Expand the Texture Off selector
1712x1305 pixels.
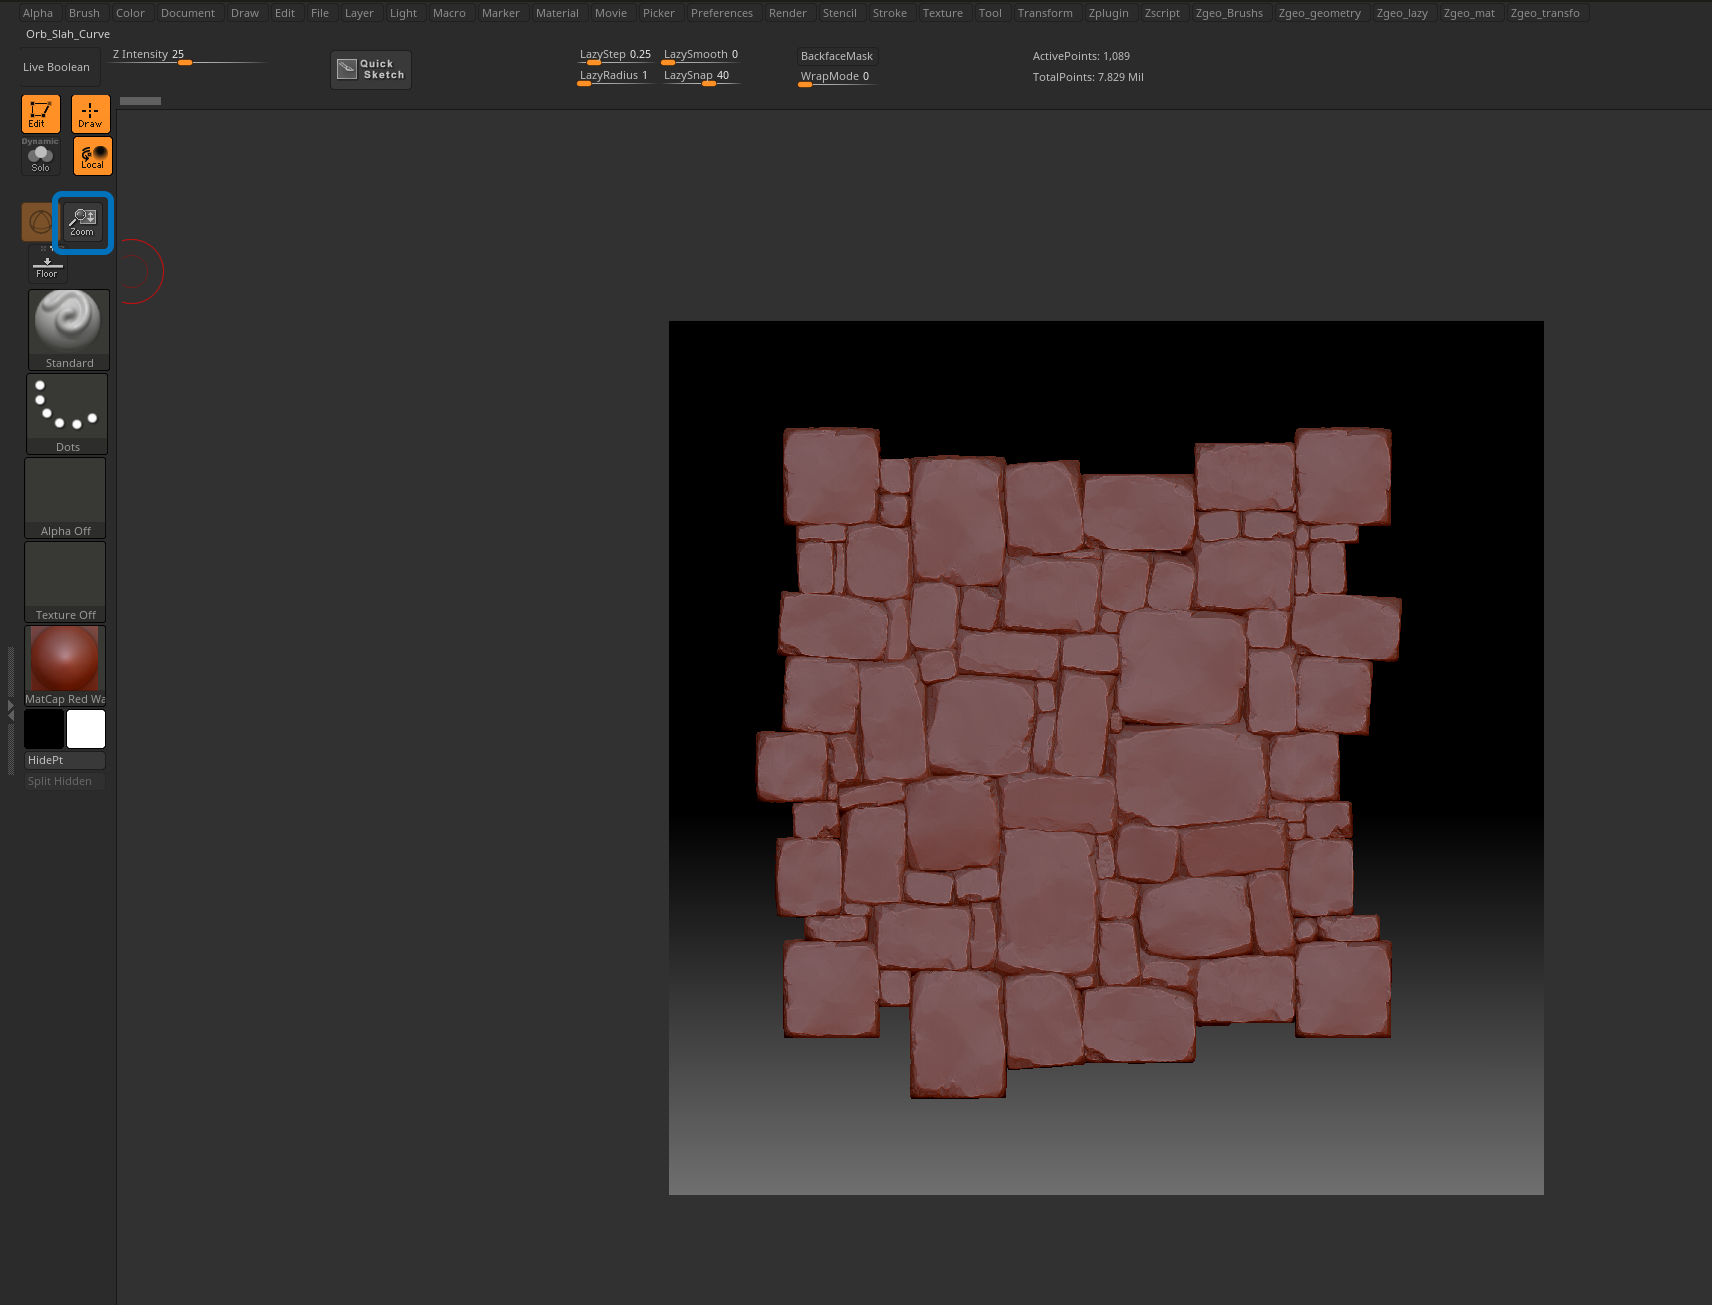coord(66,581)
